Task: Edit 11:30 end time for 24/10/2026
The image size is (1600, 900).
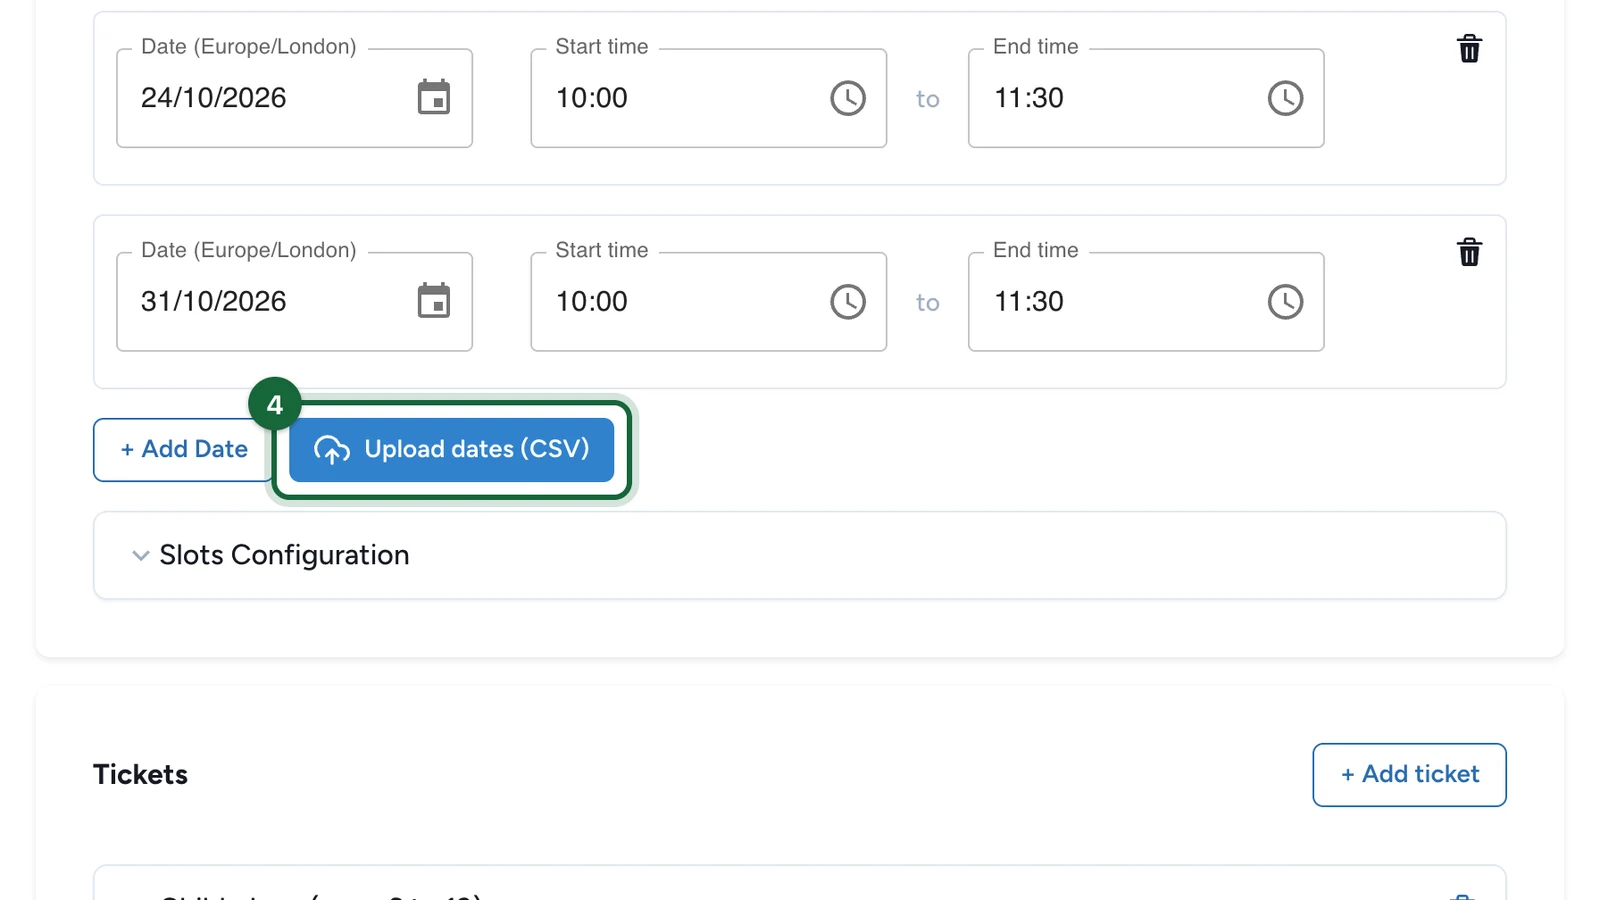Action: 1146,98
